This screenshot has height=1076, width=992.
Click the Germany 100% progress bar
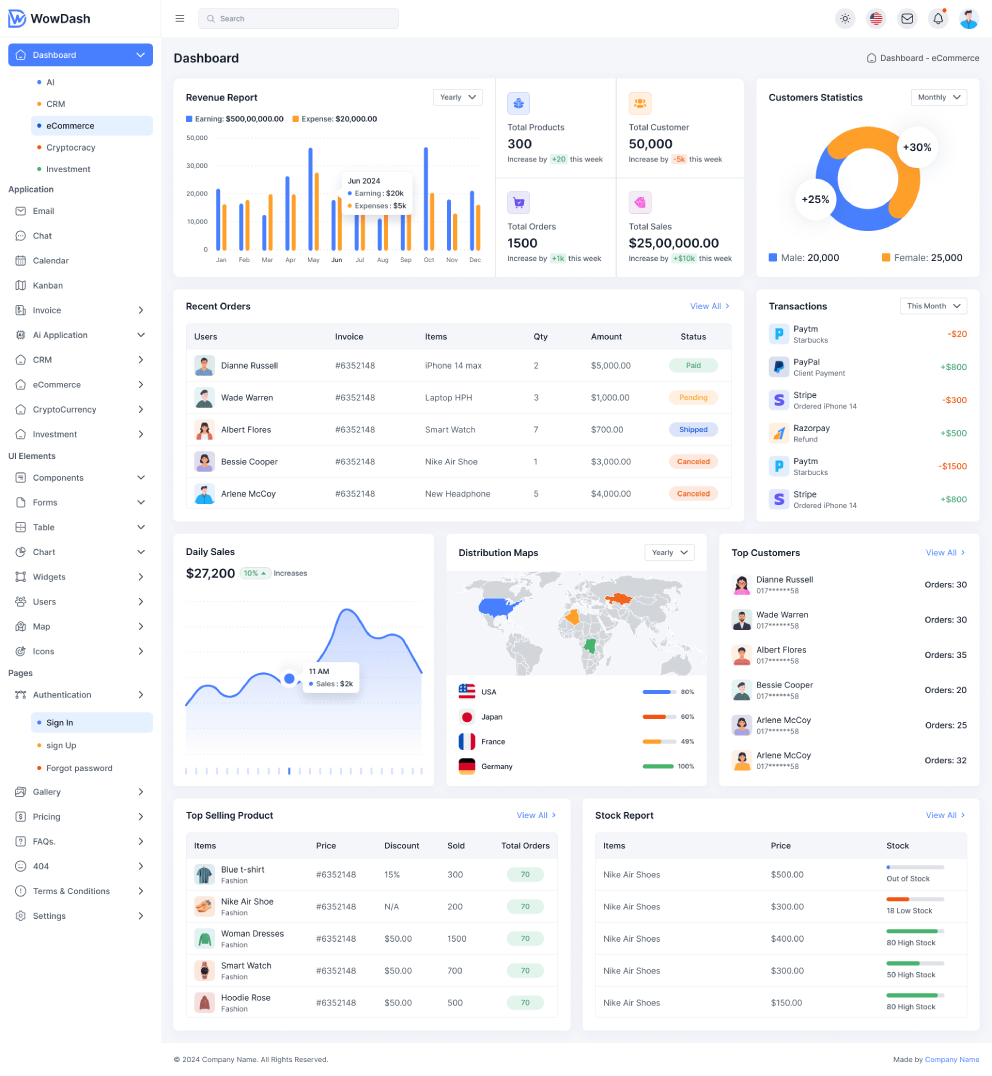click(x=659, y=767)
